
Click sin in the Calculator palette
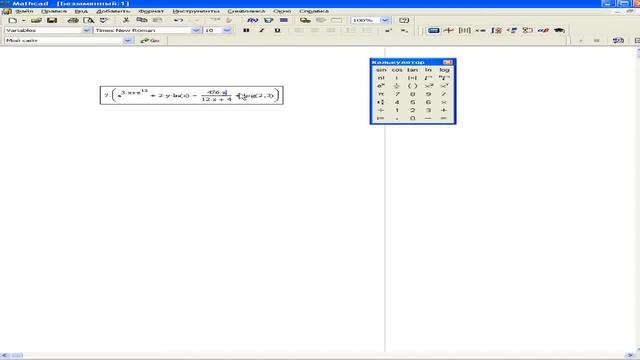pos(380,70)
